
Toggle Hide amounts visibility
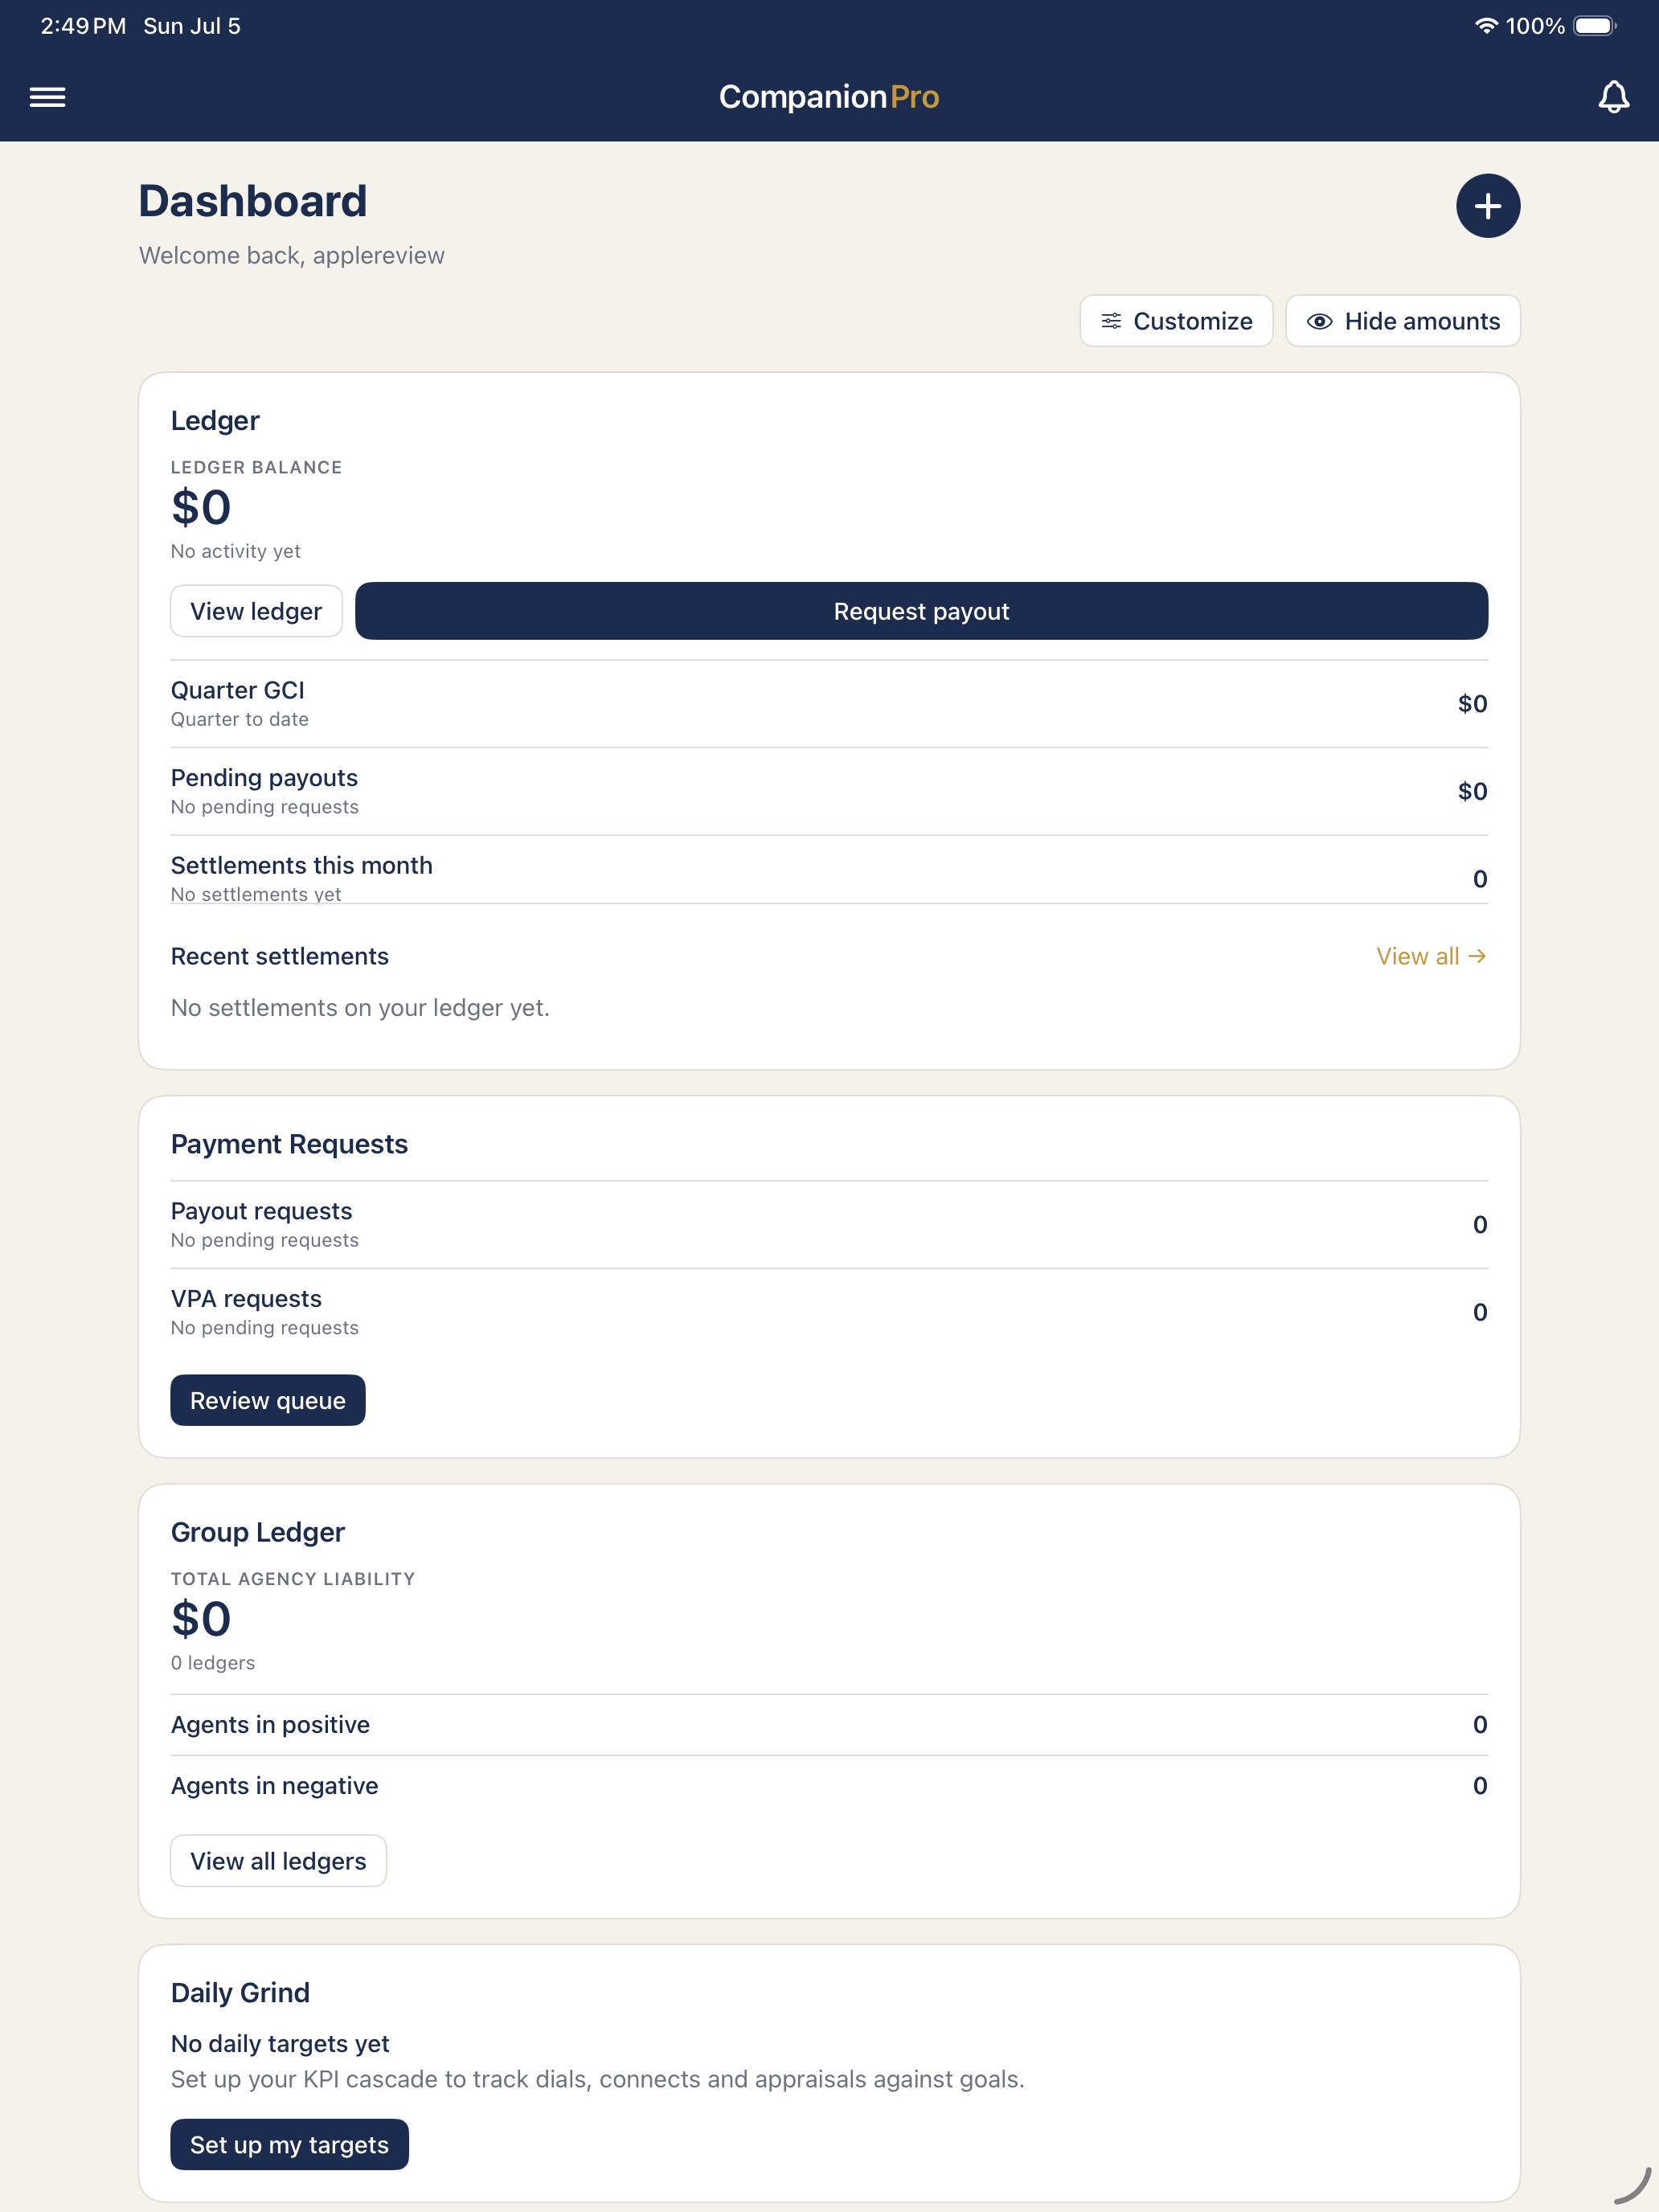[x=1402, y=321]
